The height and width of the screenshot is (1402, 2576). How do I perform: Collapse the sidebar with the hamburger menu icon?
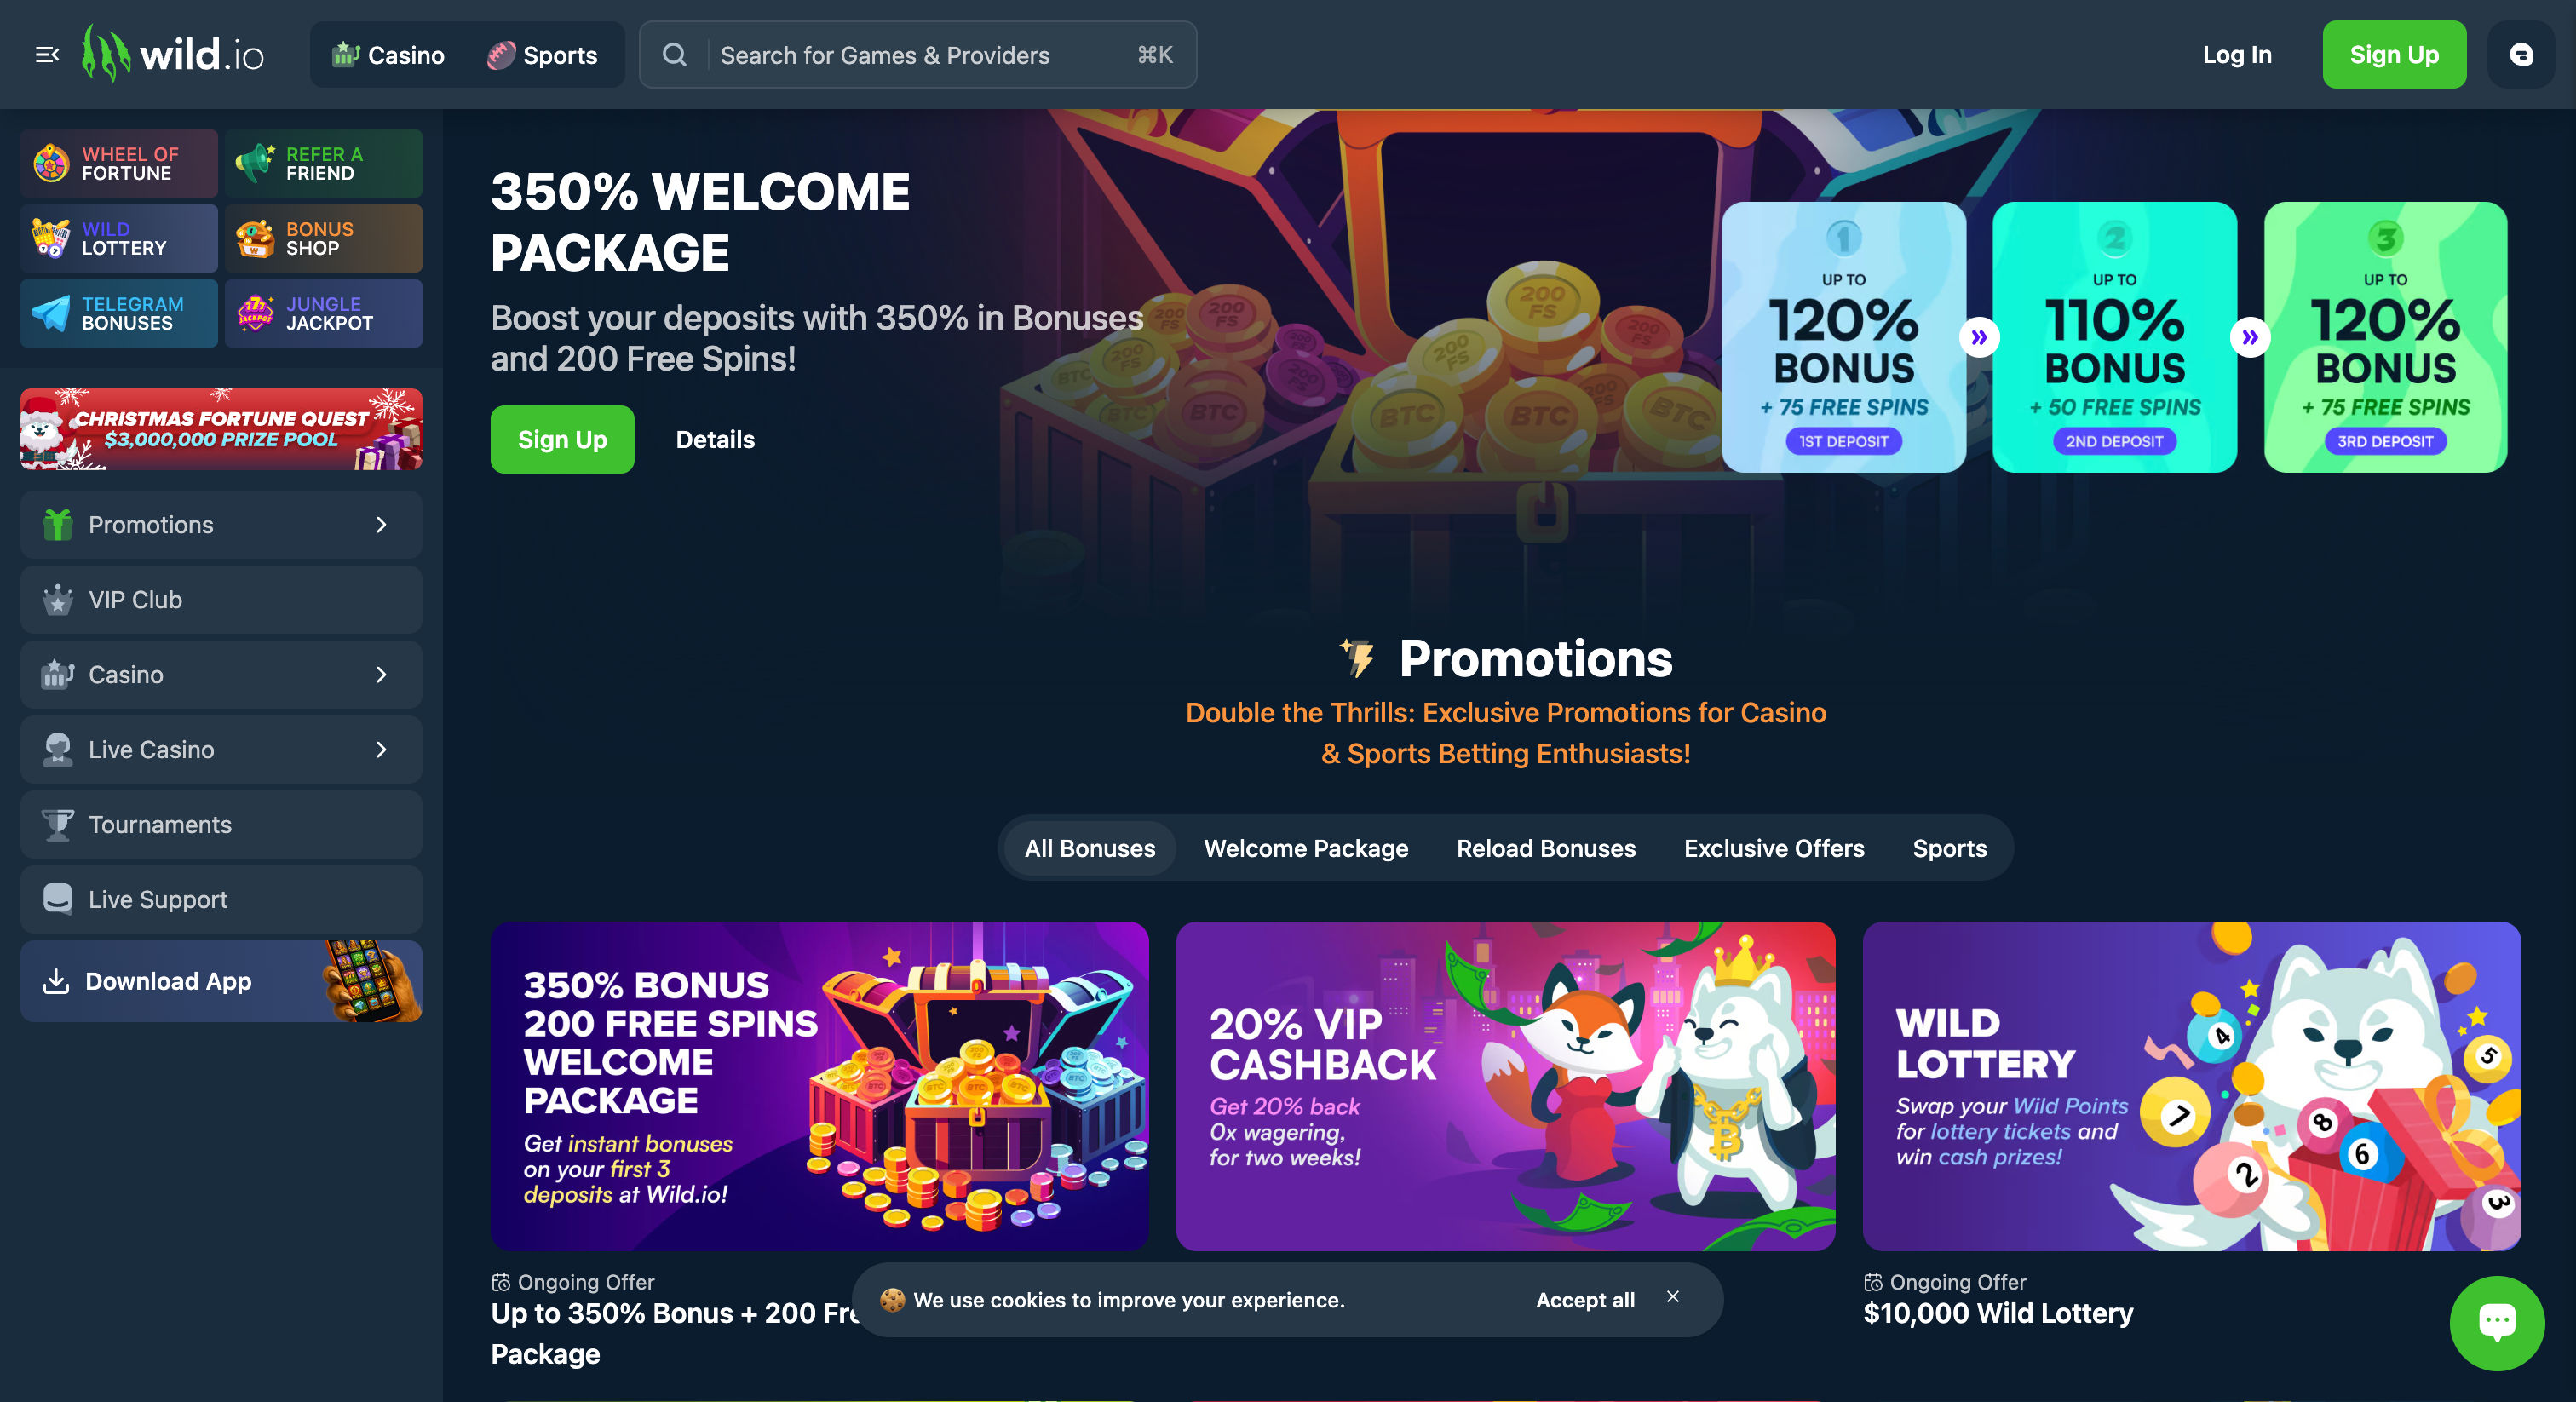pyautogui.click(x=47, y=55)
